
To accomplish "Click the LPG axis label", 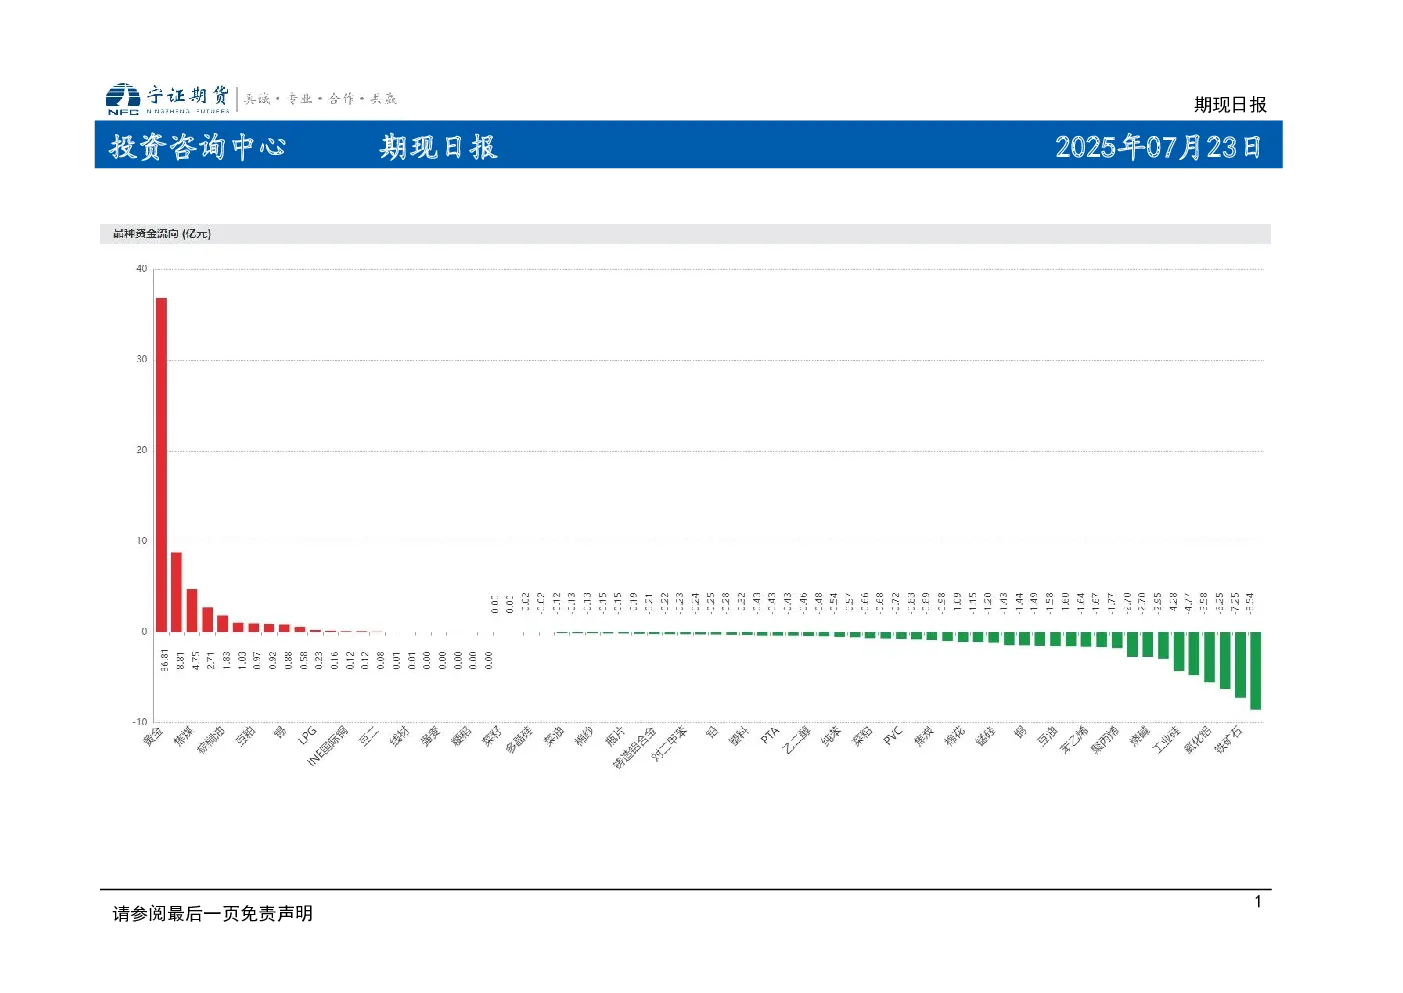I will [307, 734].
